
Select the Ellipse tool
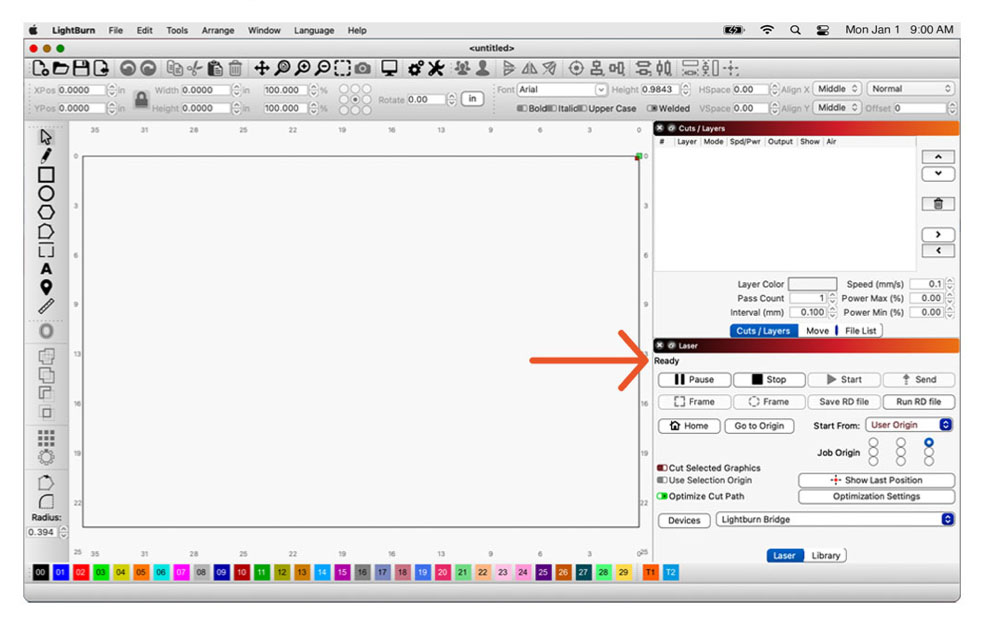click(x=46, y=193)
